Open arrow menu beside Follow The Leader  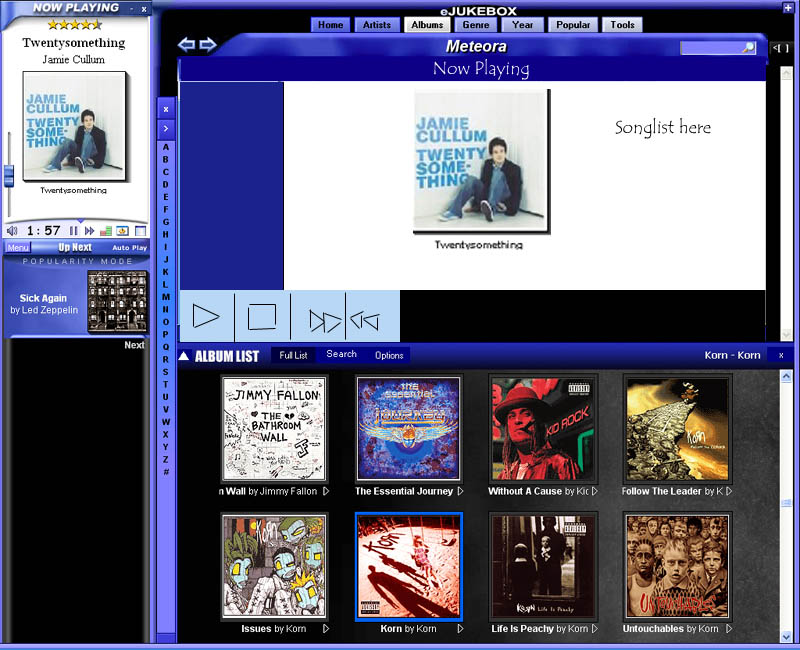point(729,491)
